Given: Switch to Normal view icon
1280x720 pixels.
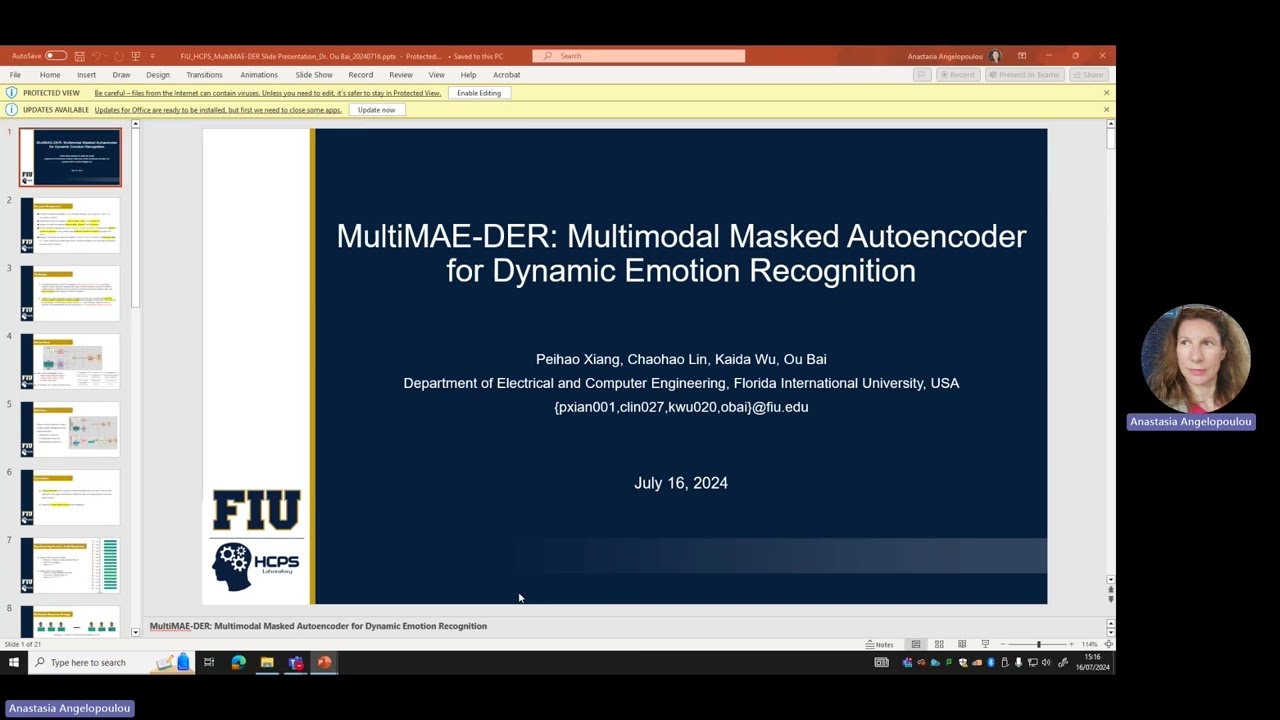Looking at the screenshot, I should [x=915, y=644].
